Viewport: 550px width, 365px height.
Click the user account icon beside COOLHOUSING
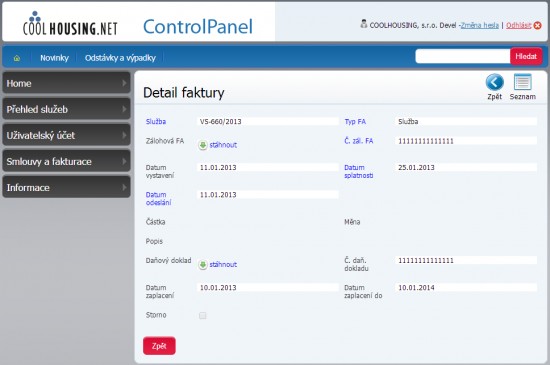coord(364,24)
